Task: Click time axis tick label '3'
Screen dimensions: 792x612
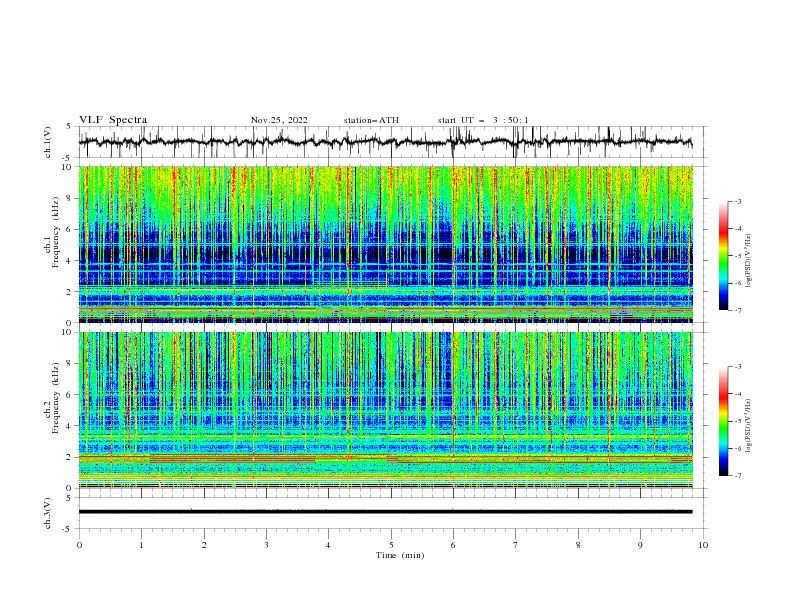Action: click(x=266, y=545)
